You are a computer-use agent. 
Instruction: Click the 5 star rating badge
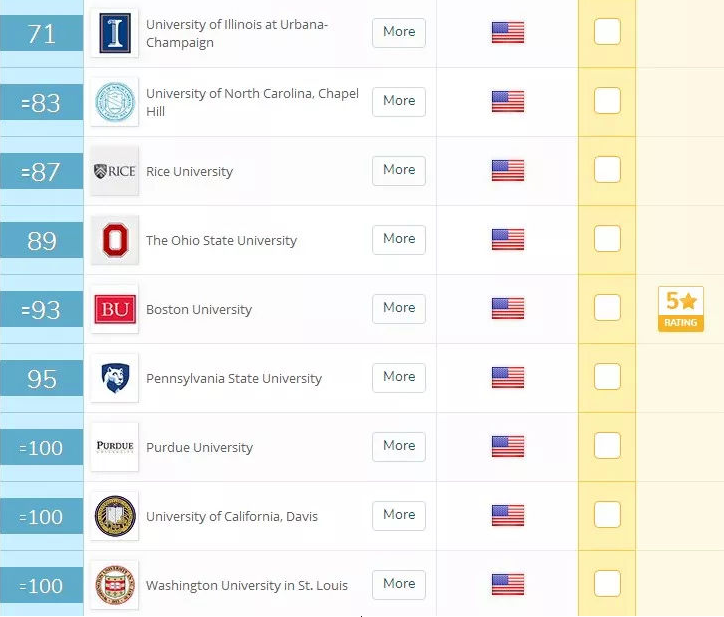[681, 309]
